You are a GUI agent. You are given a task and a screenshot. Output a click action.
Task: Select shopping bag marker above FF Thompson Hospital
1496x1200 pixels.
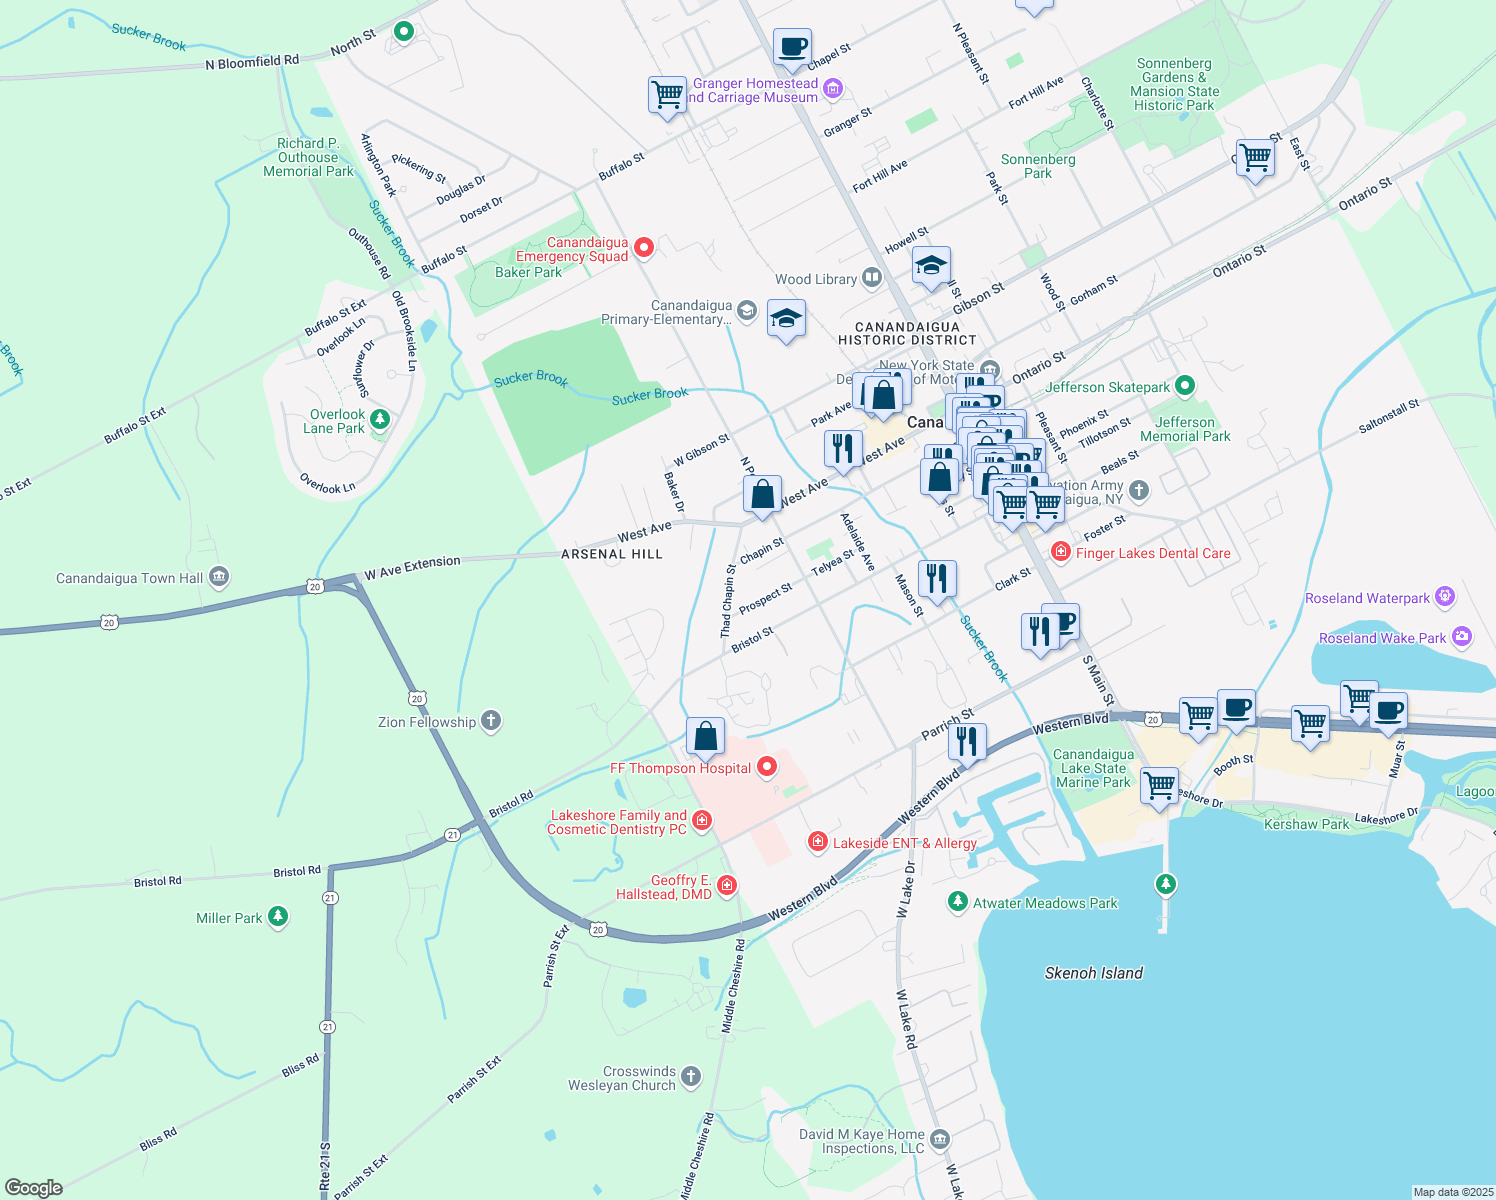705,737
